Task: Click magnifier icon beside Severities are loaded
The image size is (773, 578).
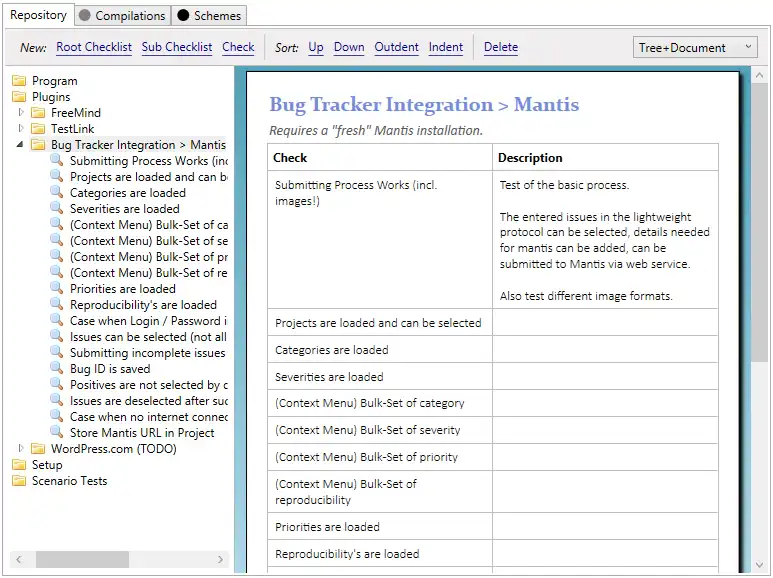Action: 57,208
